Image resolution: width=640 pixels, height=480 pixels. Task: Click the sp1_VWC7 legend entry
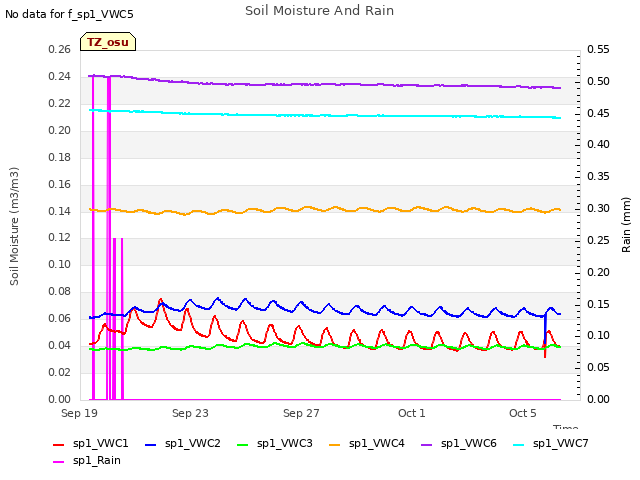[551, 444]
